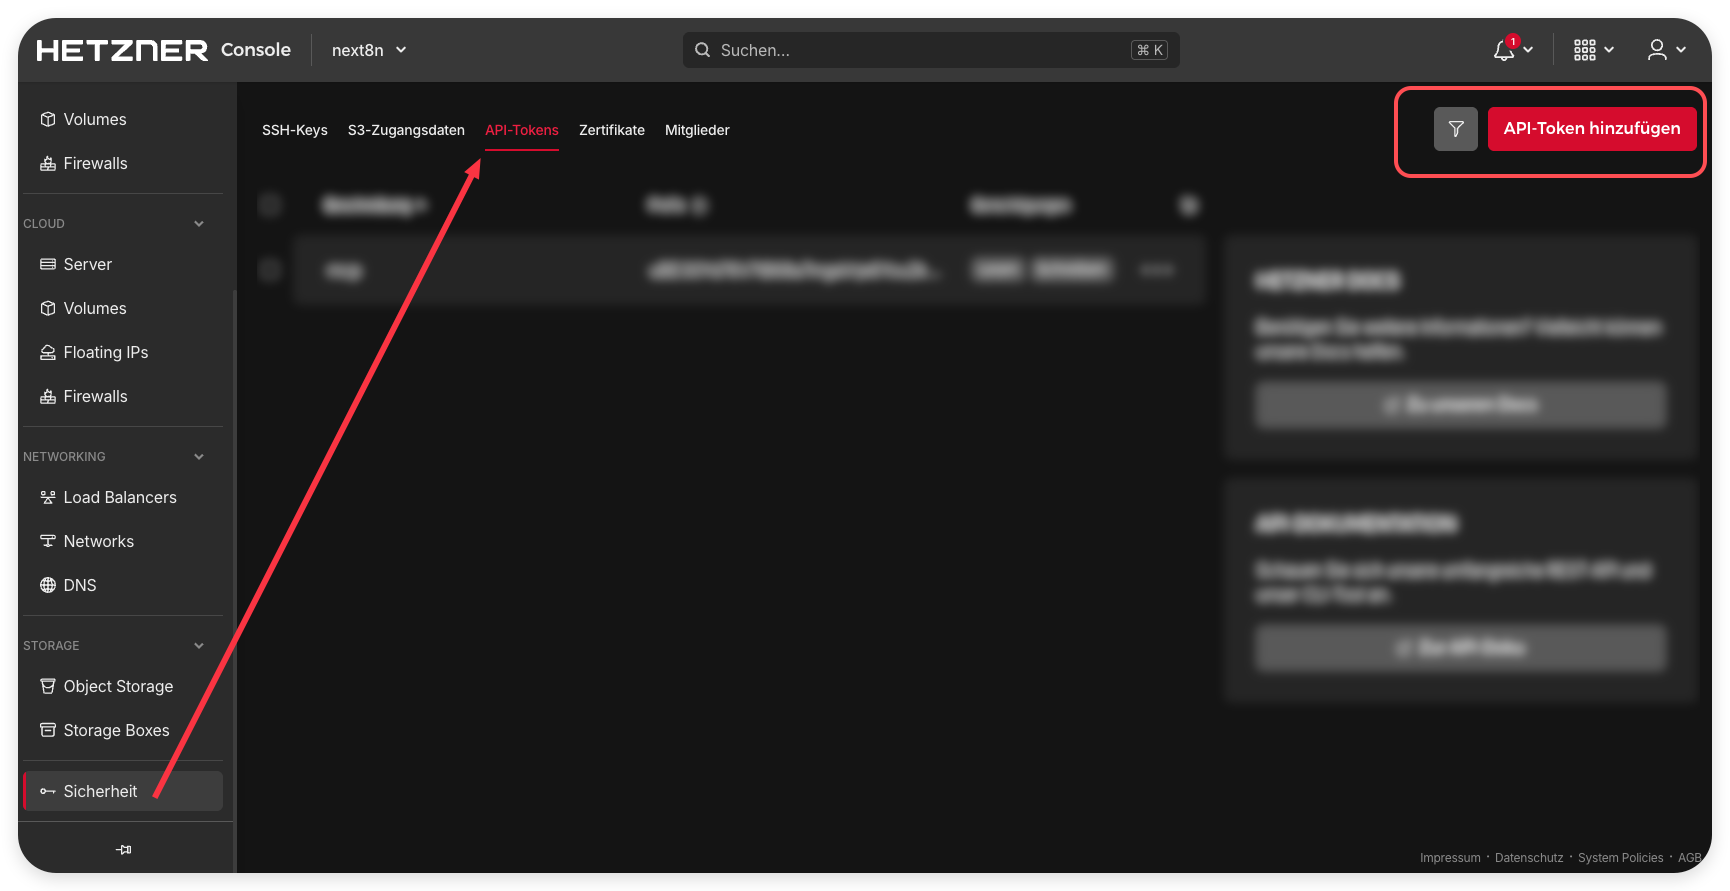
Task: Click the AGB footer link
Action: [1689, 858]
